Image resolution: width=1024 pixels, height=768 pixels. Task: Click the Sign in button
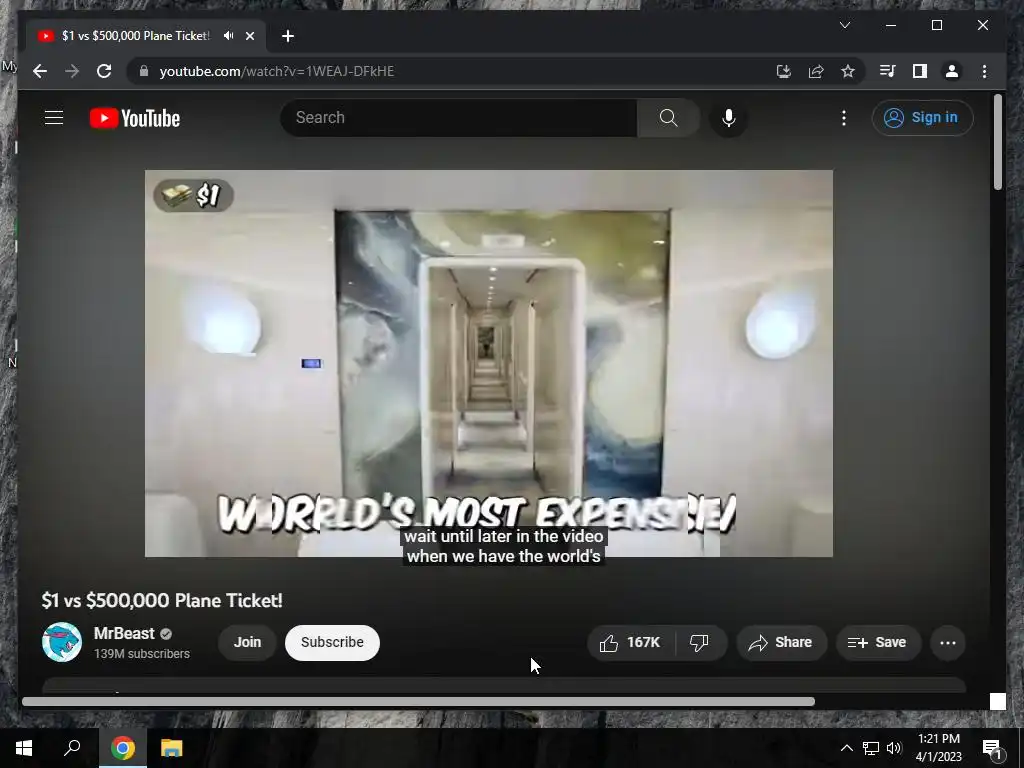click(922, 118)
